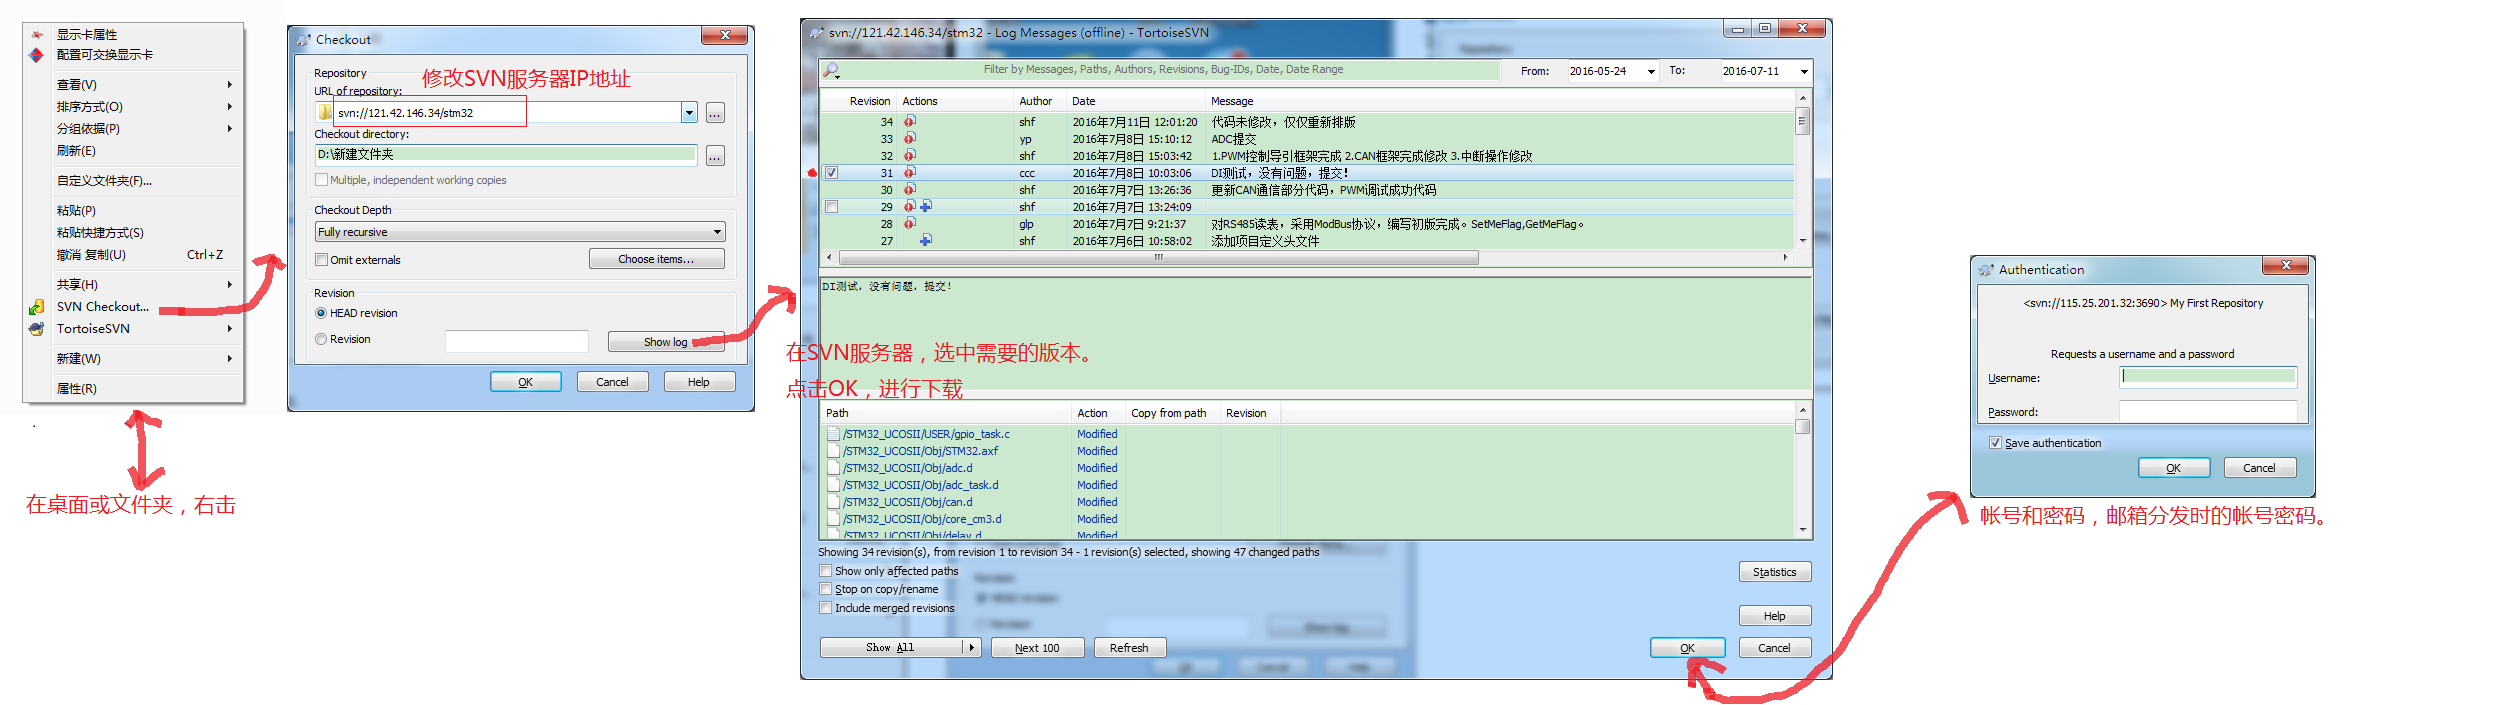
Task: Click OK in the Authentication dialog
Action: [x=2173, y=468]
